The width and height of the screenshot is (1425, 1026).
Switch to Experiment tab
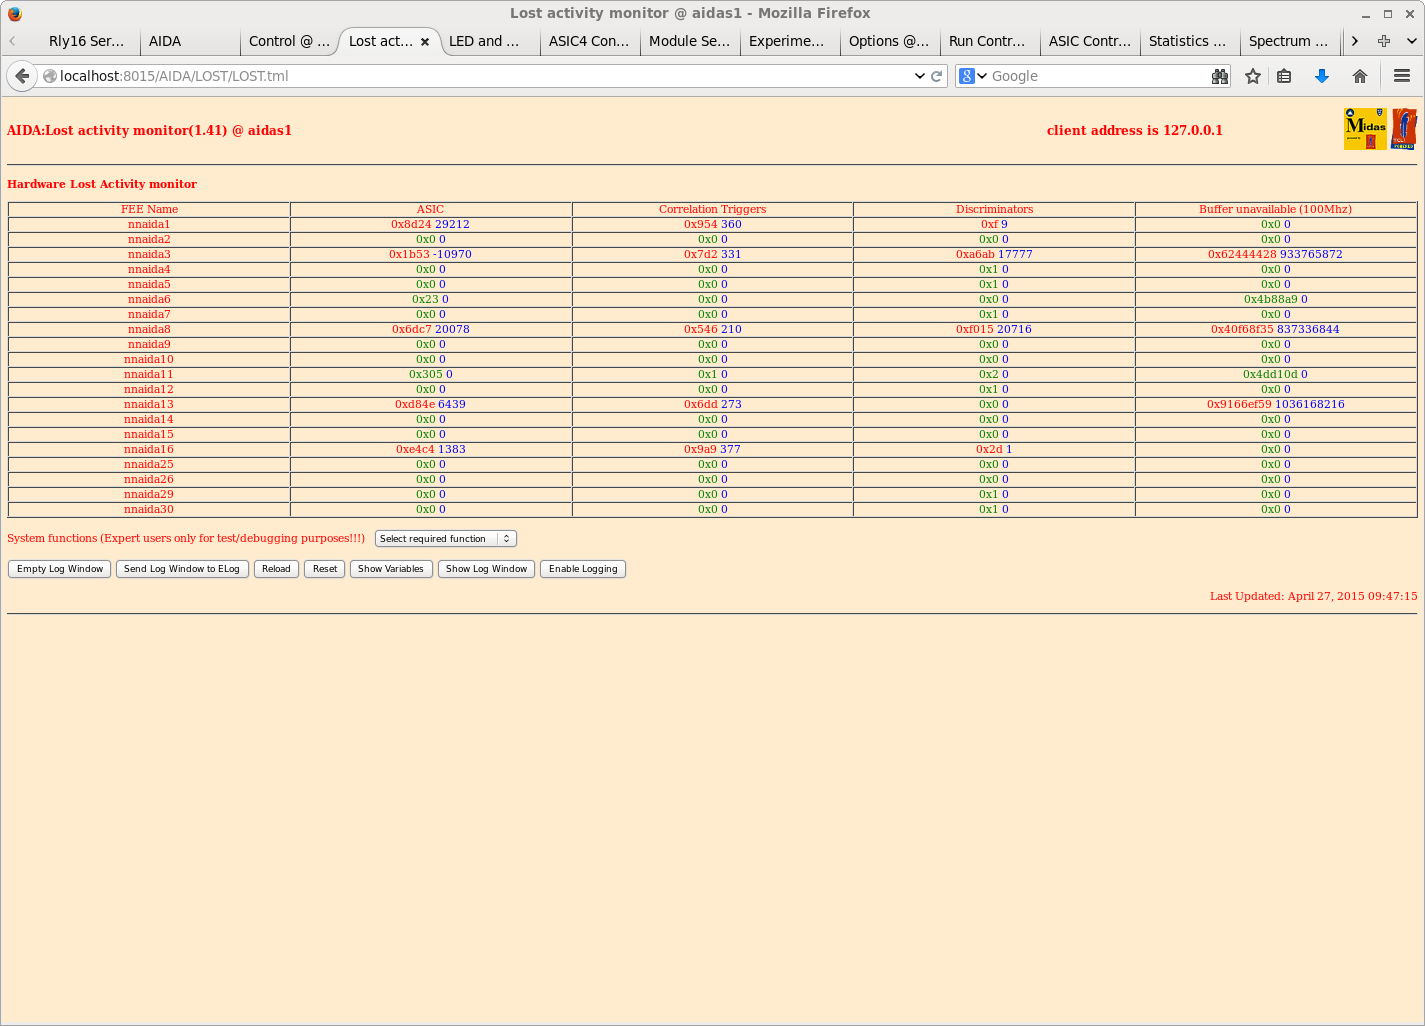click(789, 41)
